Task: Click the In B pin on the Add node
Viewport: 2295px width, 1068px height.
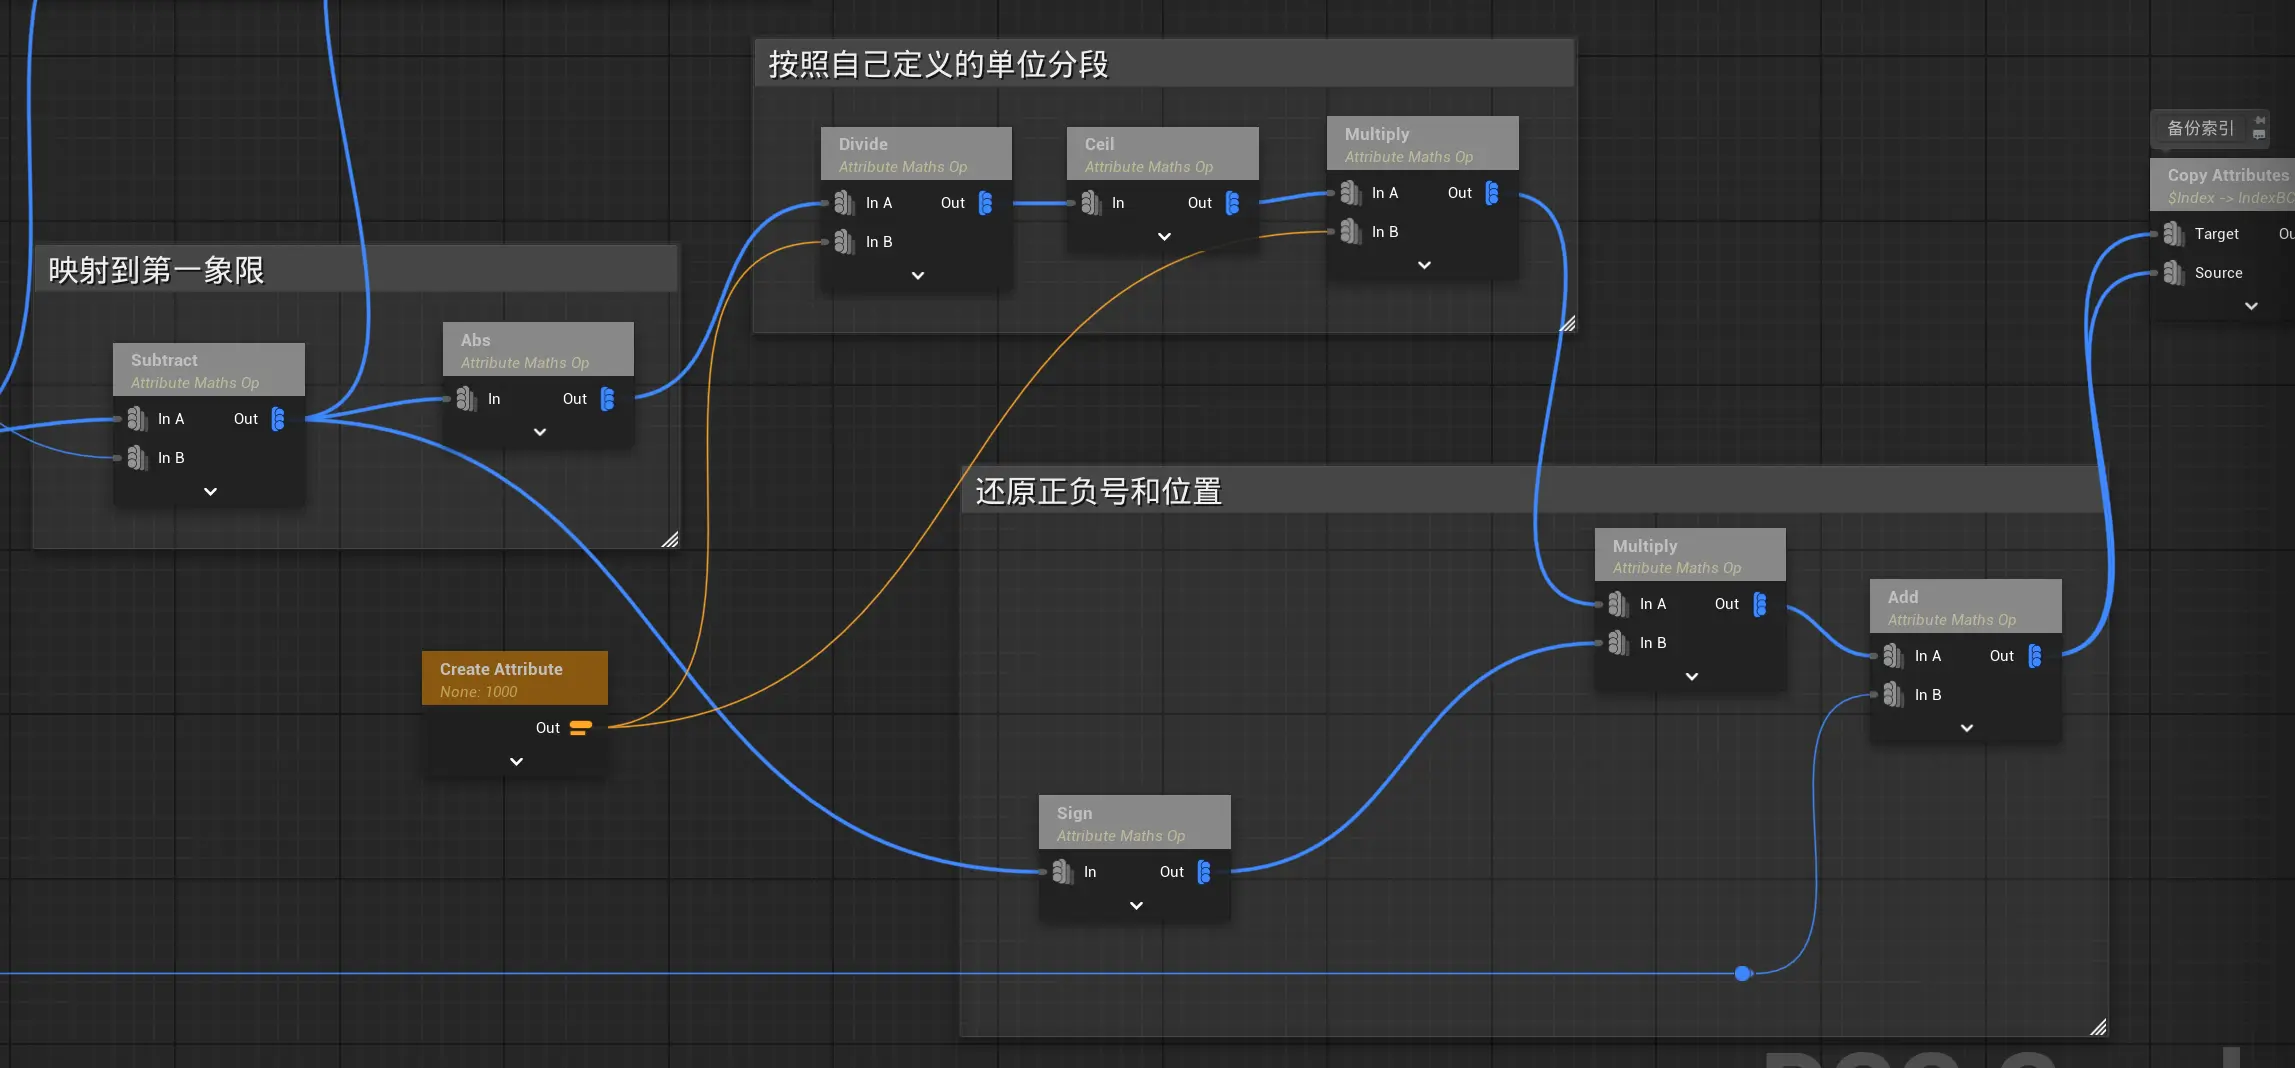Action: tap(1893, 695)
